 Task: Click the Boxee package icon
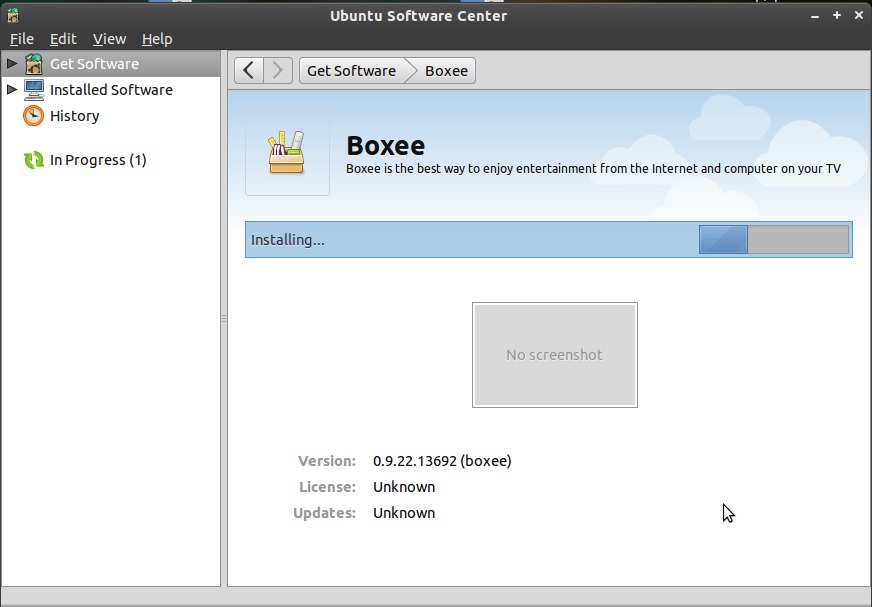coord(287,153)
